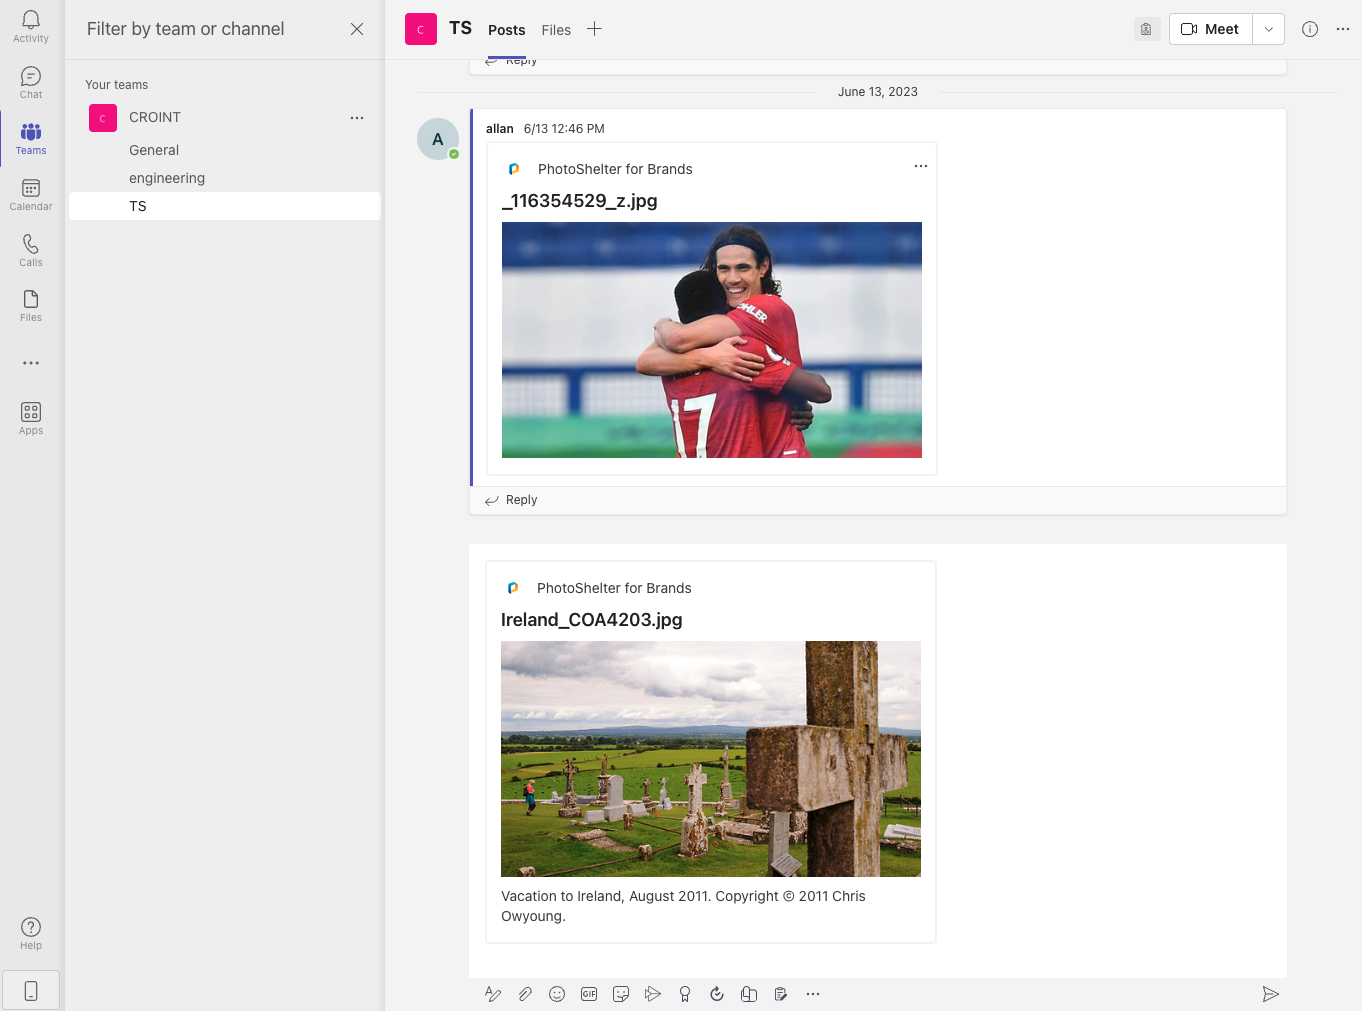Close the team filter box
Screen dimensions: 1362x1011
tap(357, 29)
